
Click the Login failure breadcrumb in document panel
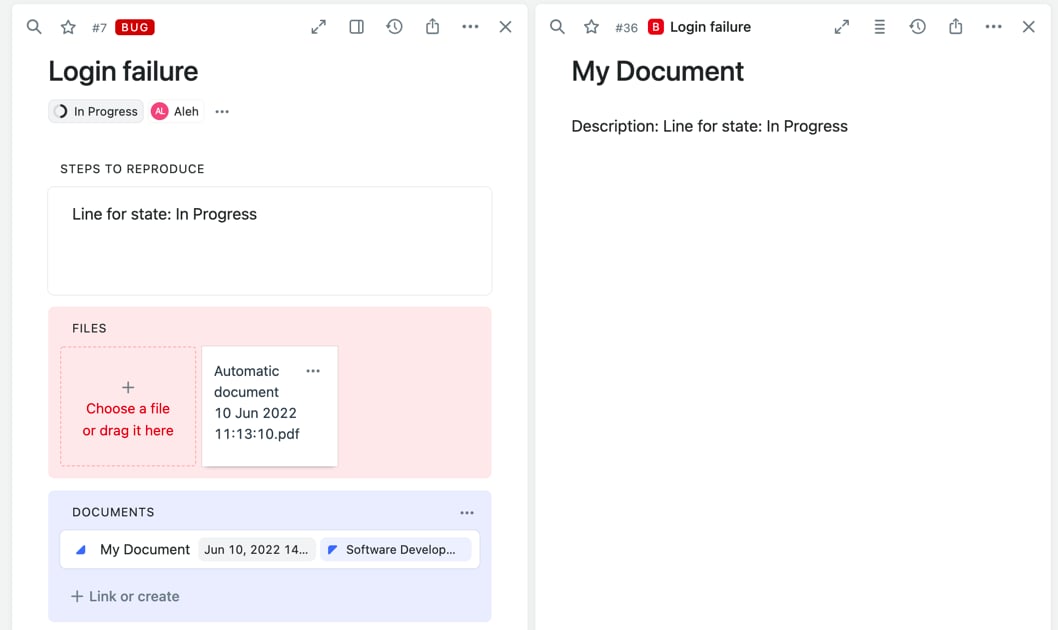(711, 27)
